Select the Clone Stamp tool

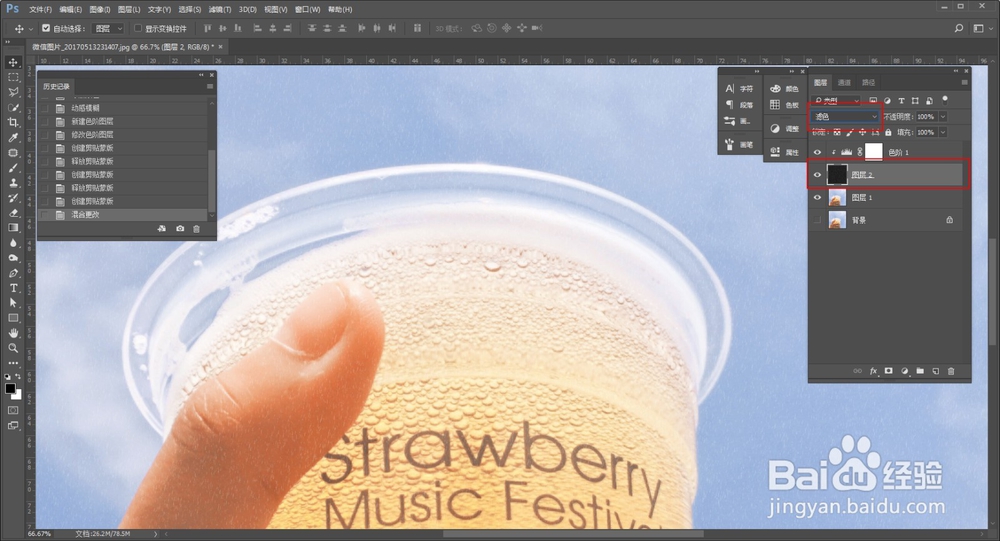coord(13,183)
